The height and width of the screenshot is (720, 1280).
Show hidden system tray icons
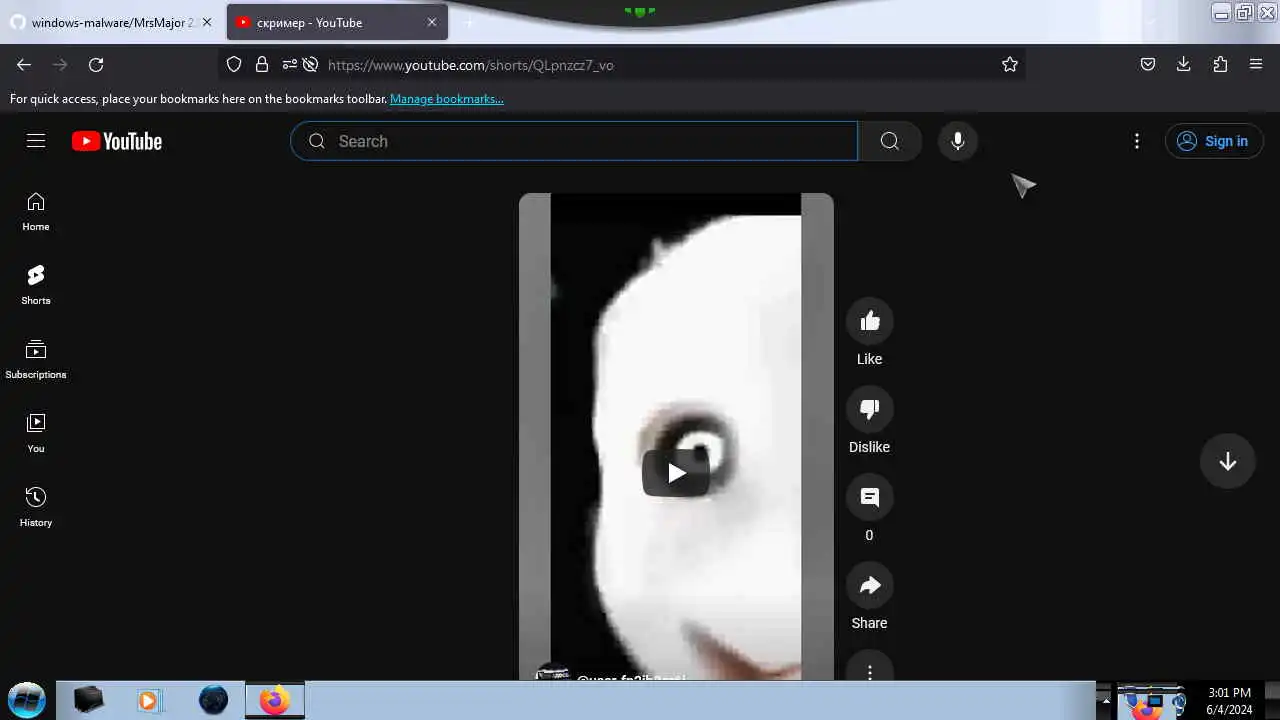(x=1104, y=700)
